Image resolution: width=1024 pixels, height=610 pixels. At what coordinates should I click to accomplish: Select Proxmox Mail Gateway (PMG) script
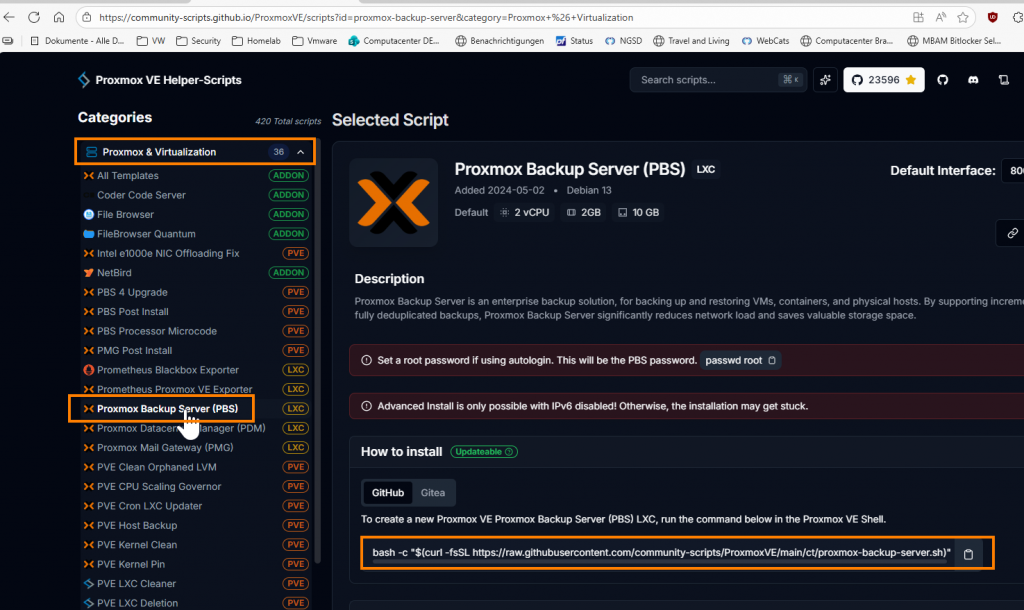coord(165,447)
